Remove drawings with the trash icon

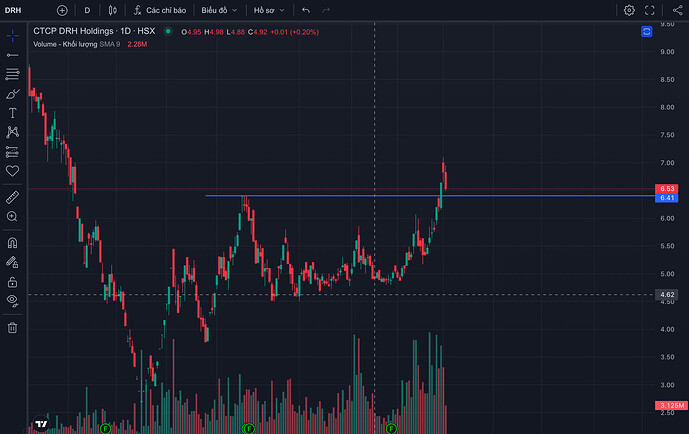pos(12,328)
